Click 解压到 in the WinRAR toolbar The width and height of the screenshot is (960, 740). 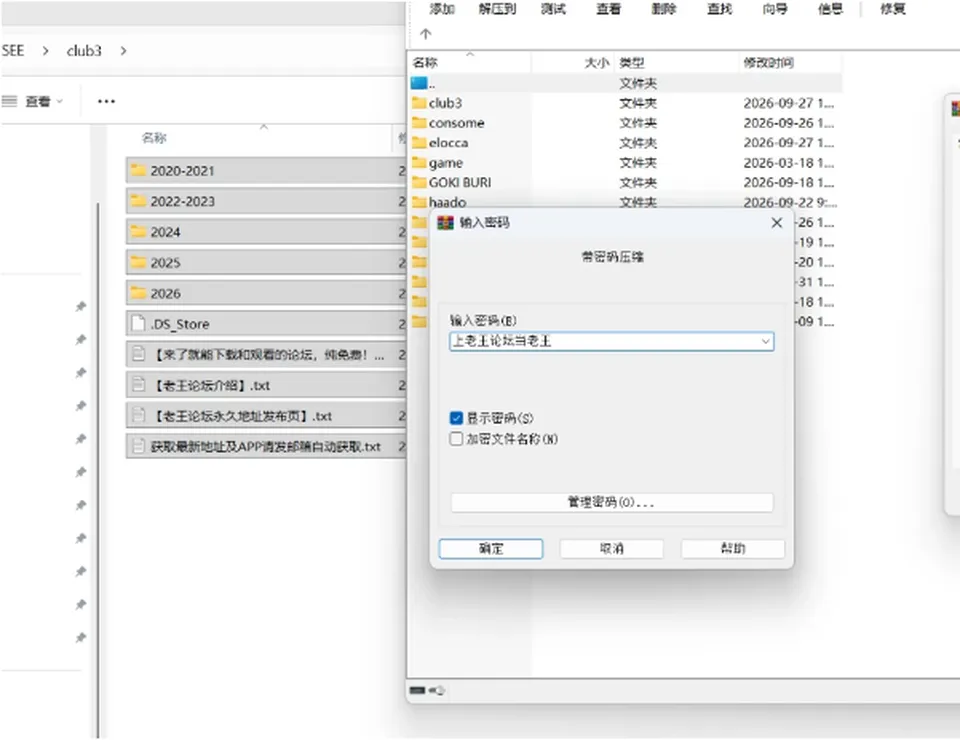point(497,9)
